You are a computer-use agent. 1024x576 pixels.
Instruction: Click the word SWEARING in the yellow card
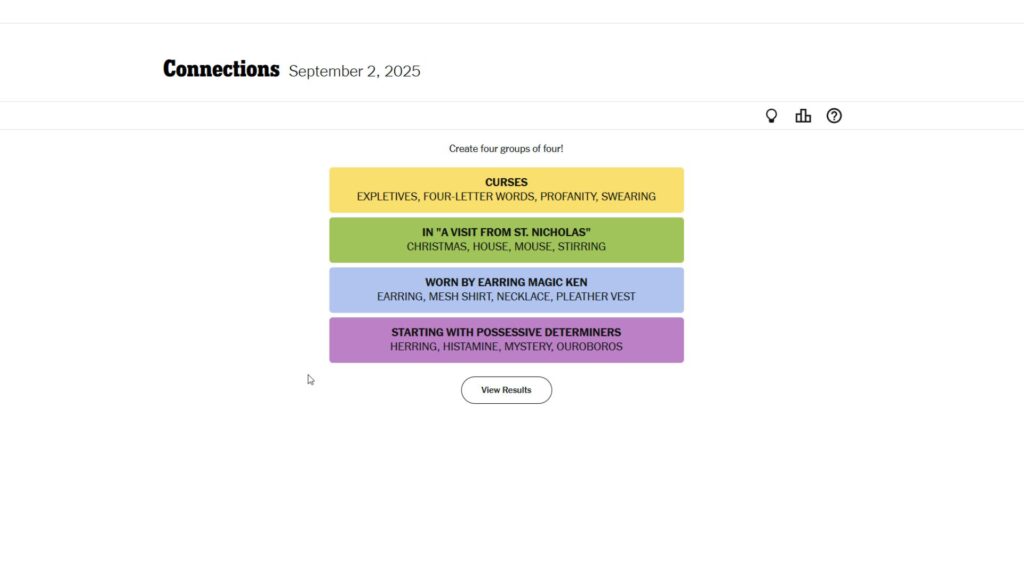click(x=630, y=196)
